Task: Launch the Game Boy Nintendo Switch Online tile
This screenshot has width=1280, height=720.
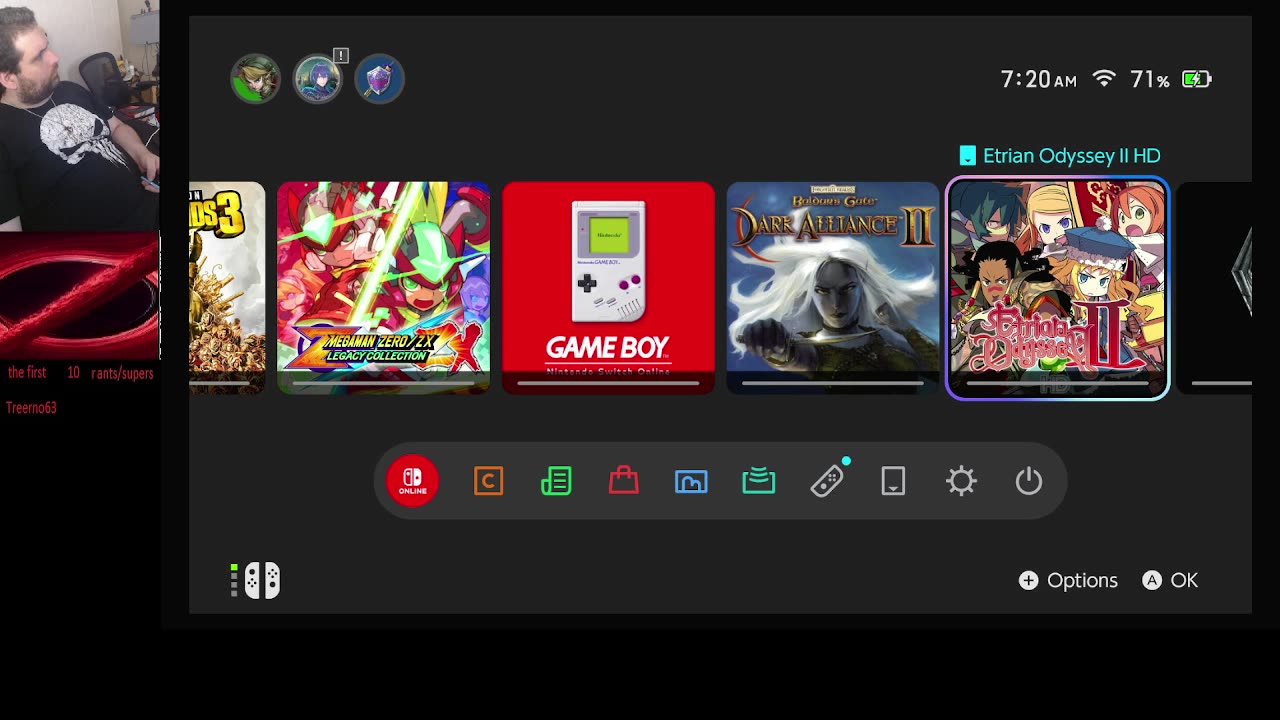Action: pyautogui.click(x=608, y=288)
